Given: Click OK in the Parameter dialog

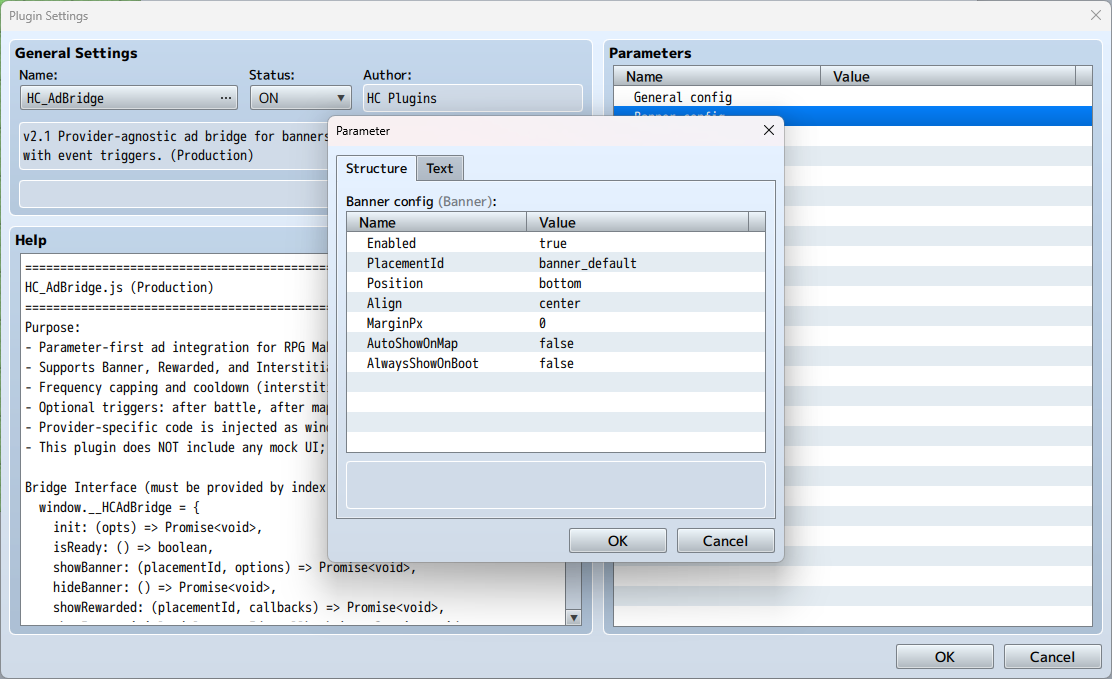Looking at the screenshot, I should click(x=618, y=541).
